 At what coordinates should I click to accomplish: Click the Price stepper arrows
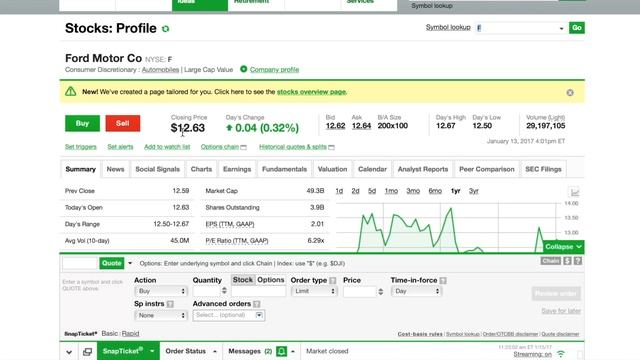(x=380, y=291)
